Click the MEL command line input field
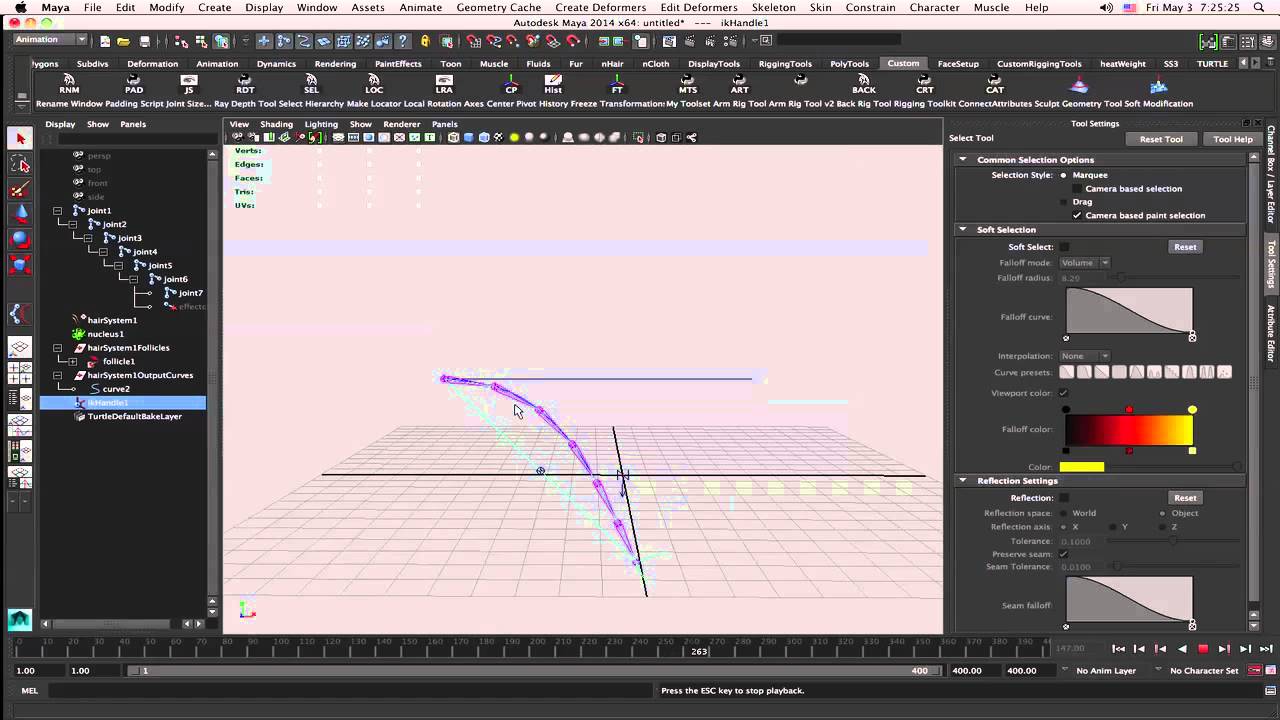 pyautogui.click(x=350, y=691)
